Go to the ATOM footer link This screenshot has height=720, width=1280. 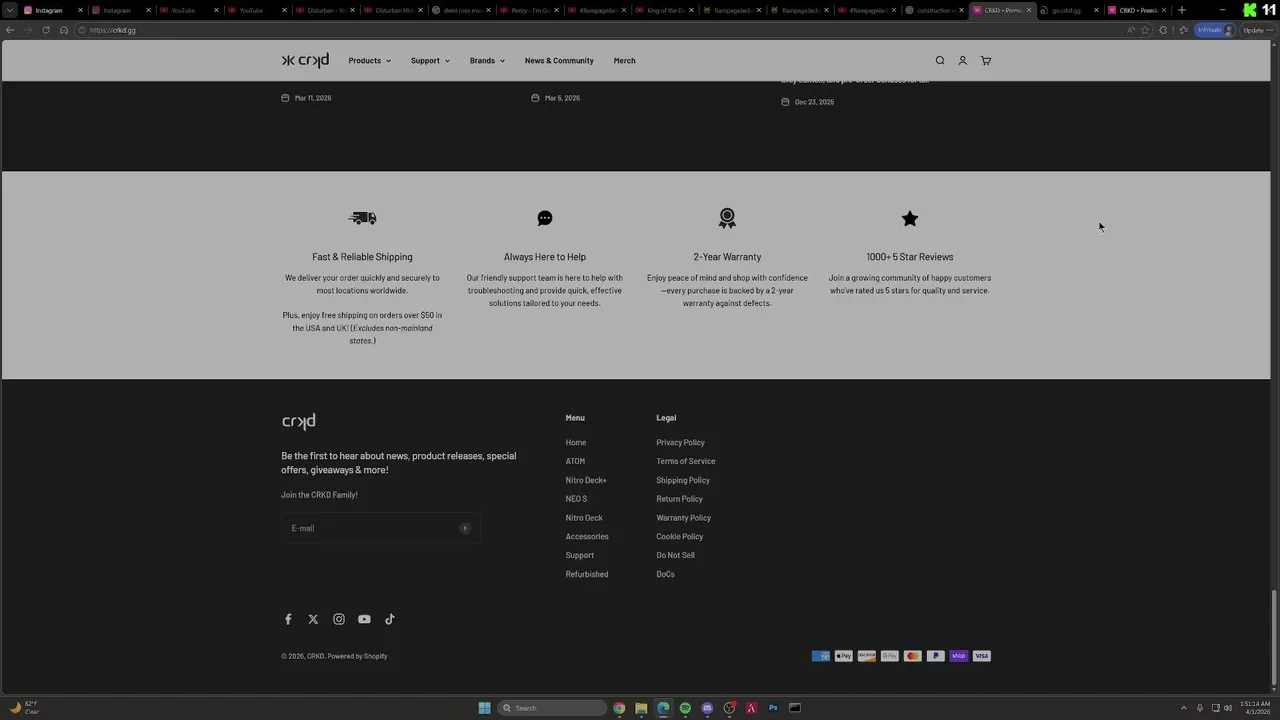(575, 462)
